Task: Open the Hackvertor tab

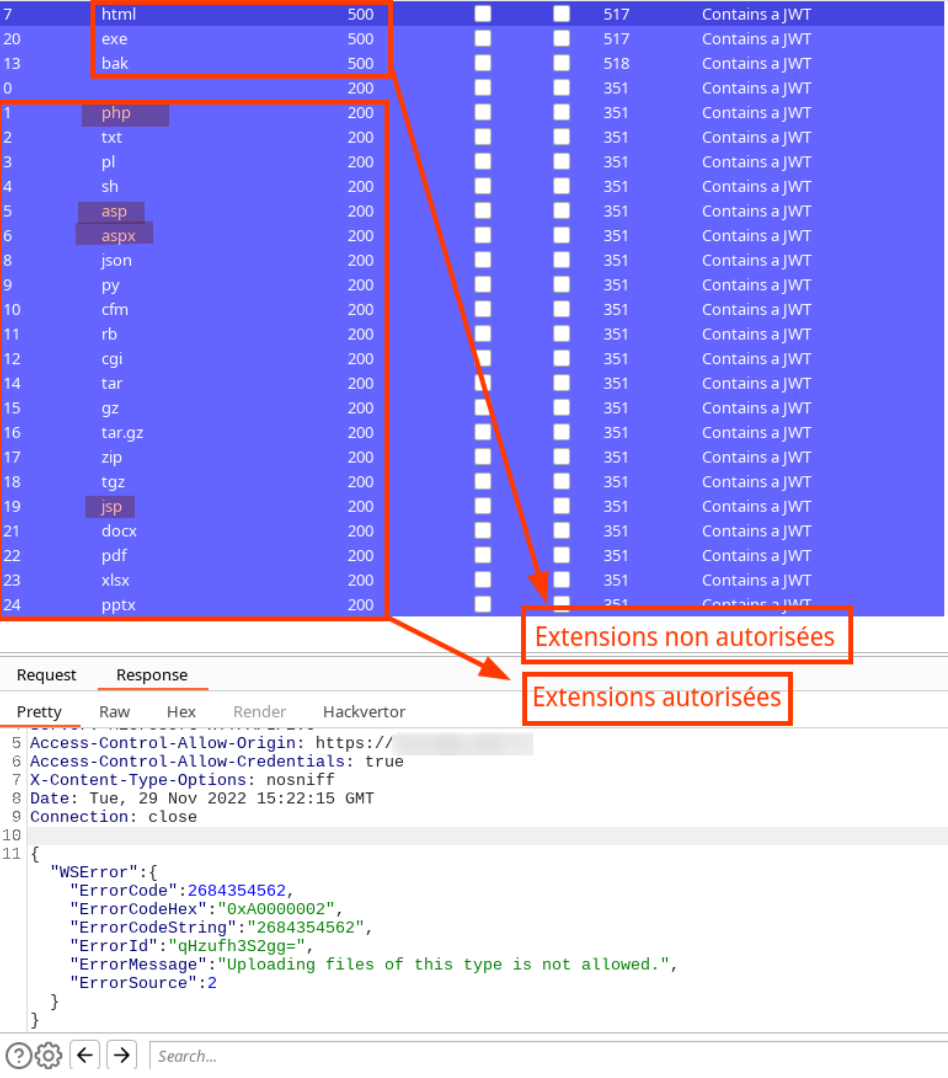Action: point(364,712)
